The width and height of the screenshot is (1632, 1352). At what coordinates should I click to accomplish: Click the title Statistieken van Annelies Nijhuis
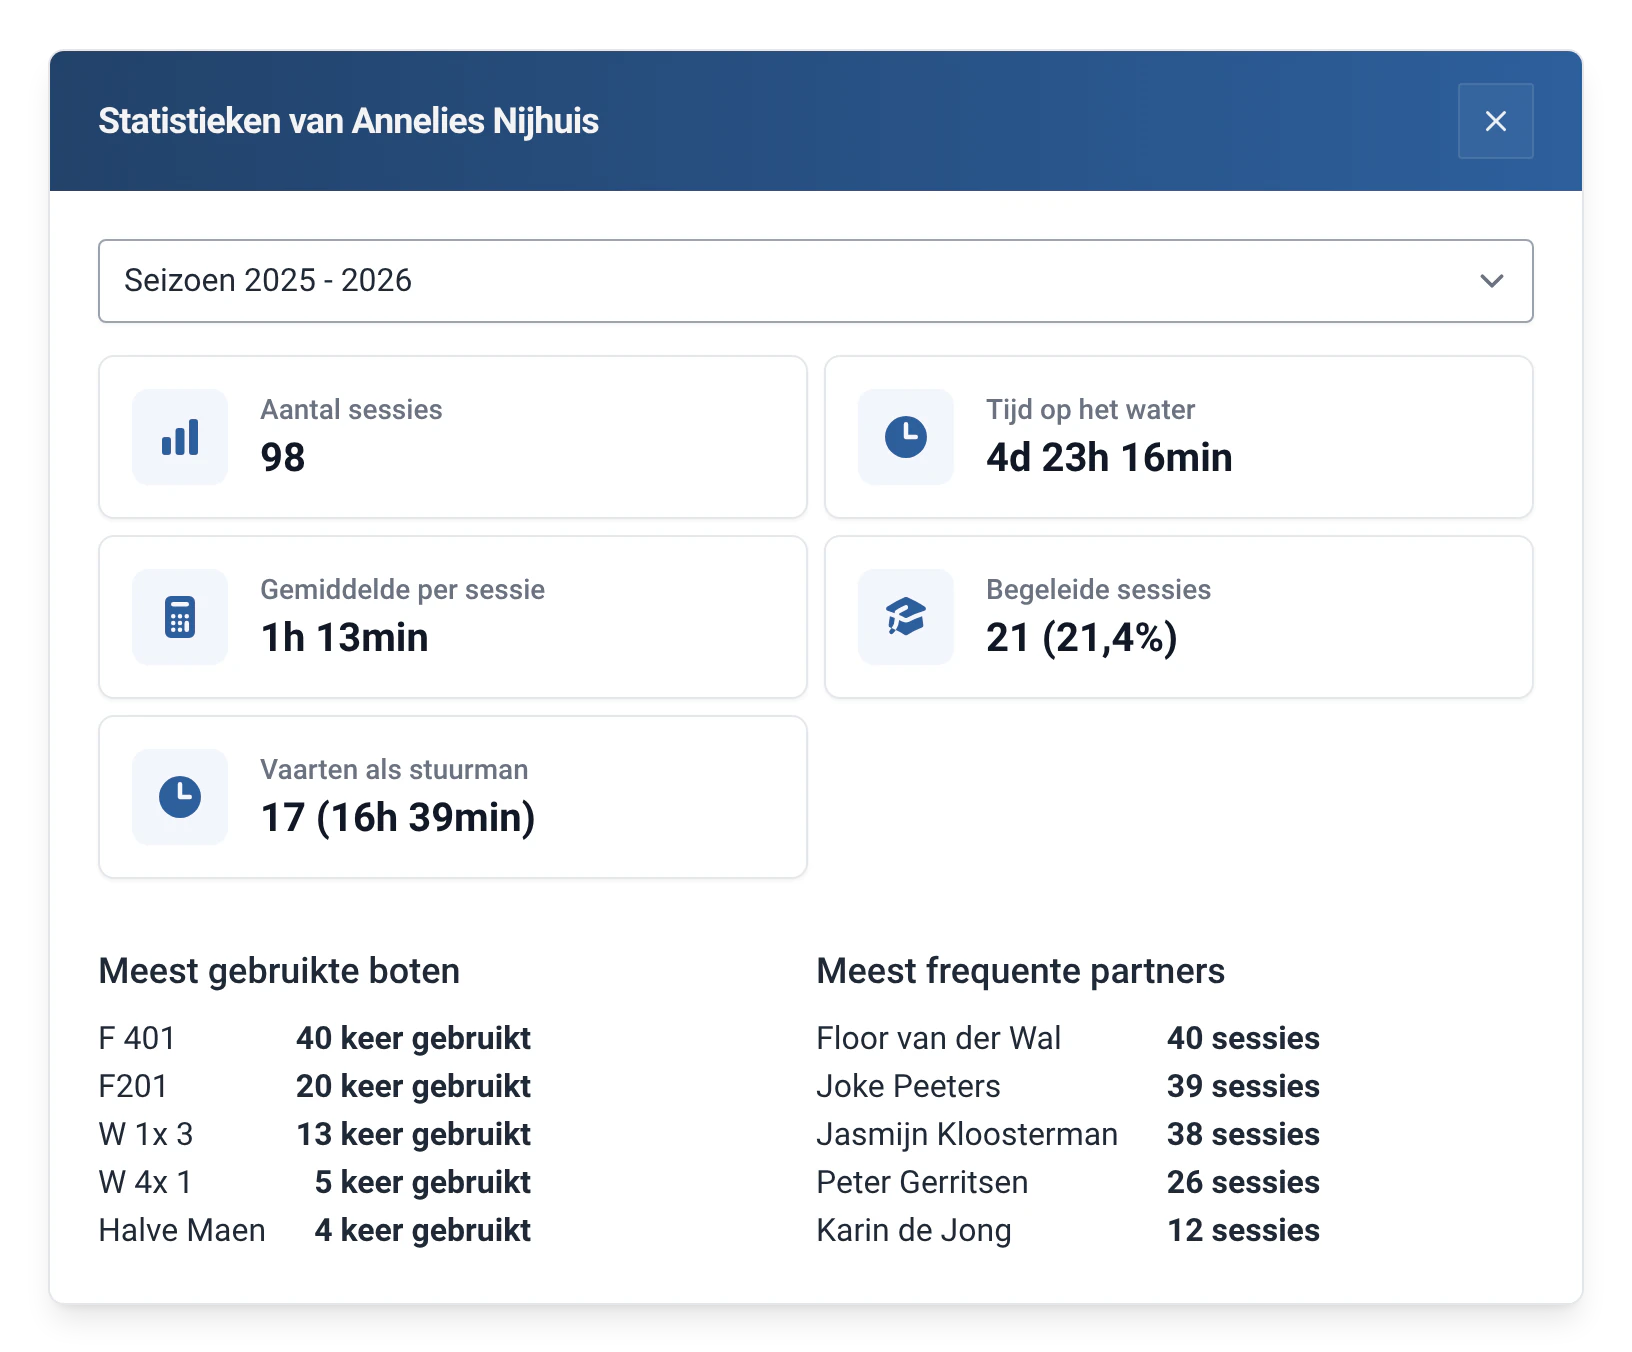tap(348, 121)
